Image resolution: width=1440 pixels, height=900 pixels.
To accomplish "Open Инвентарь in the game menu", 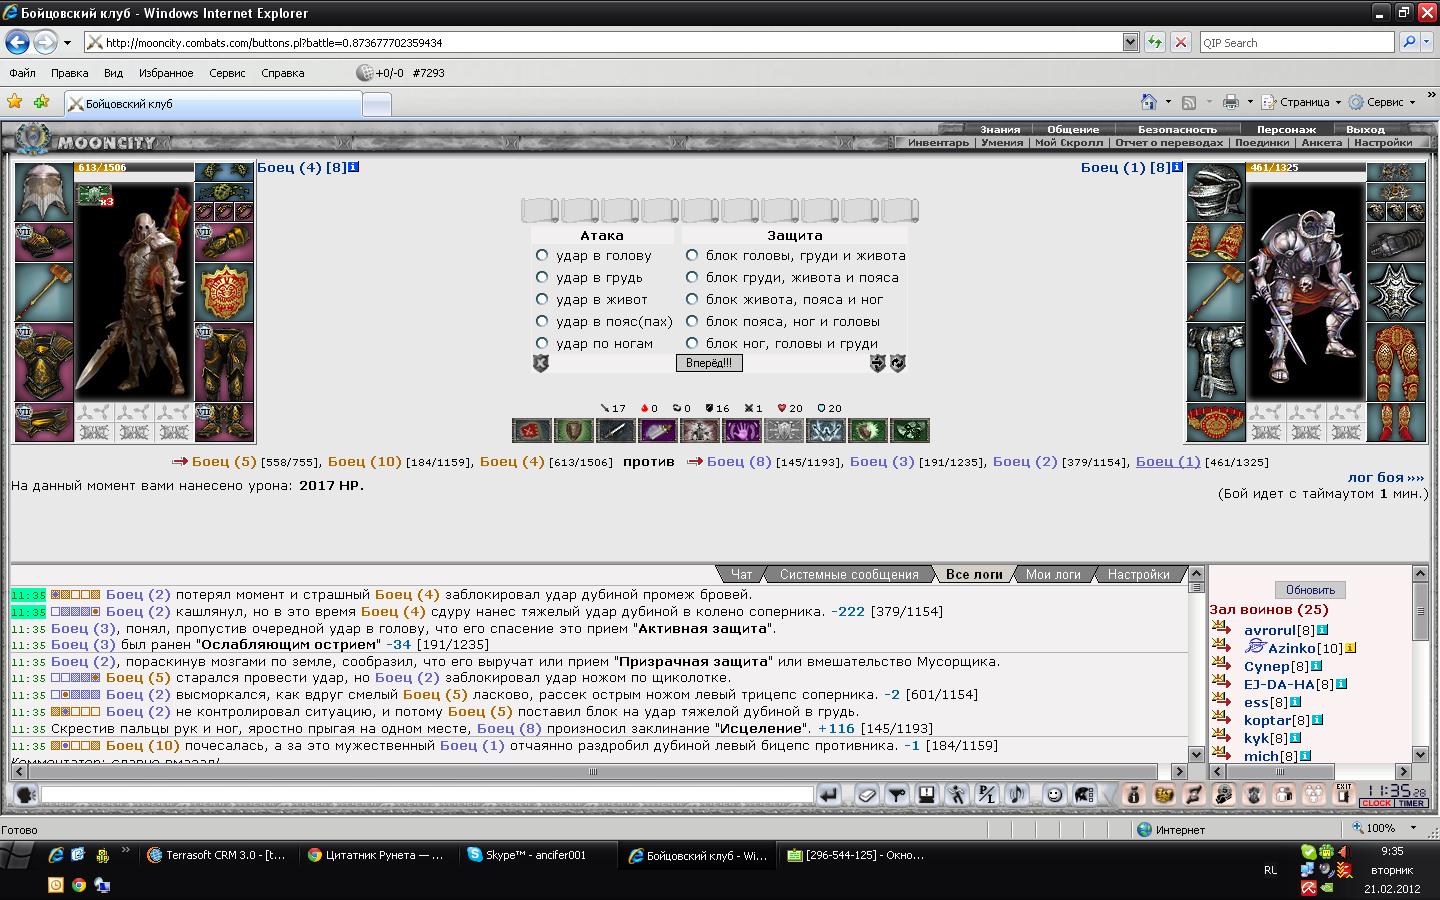I will coord(938,143).
